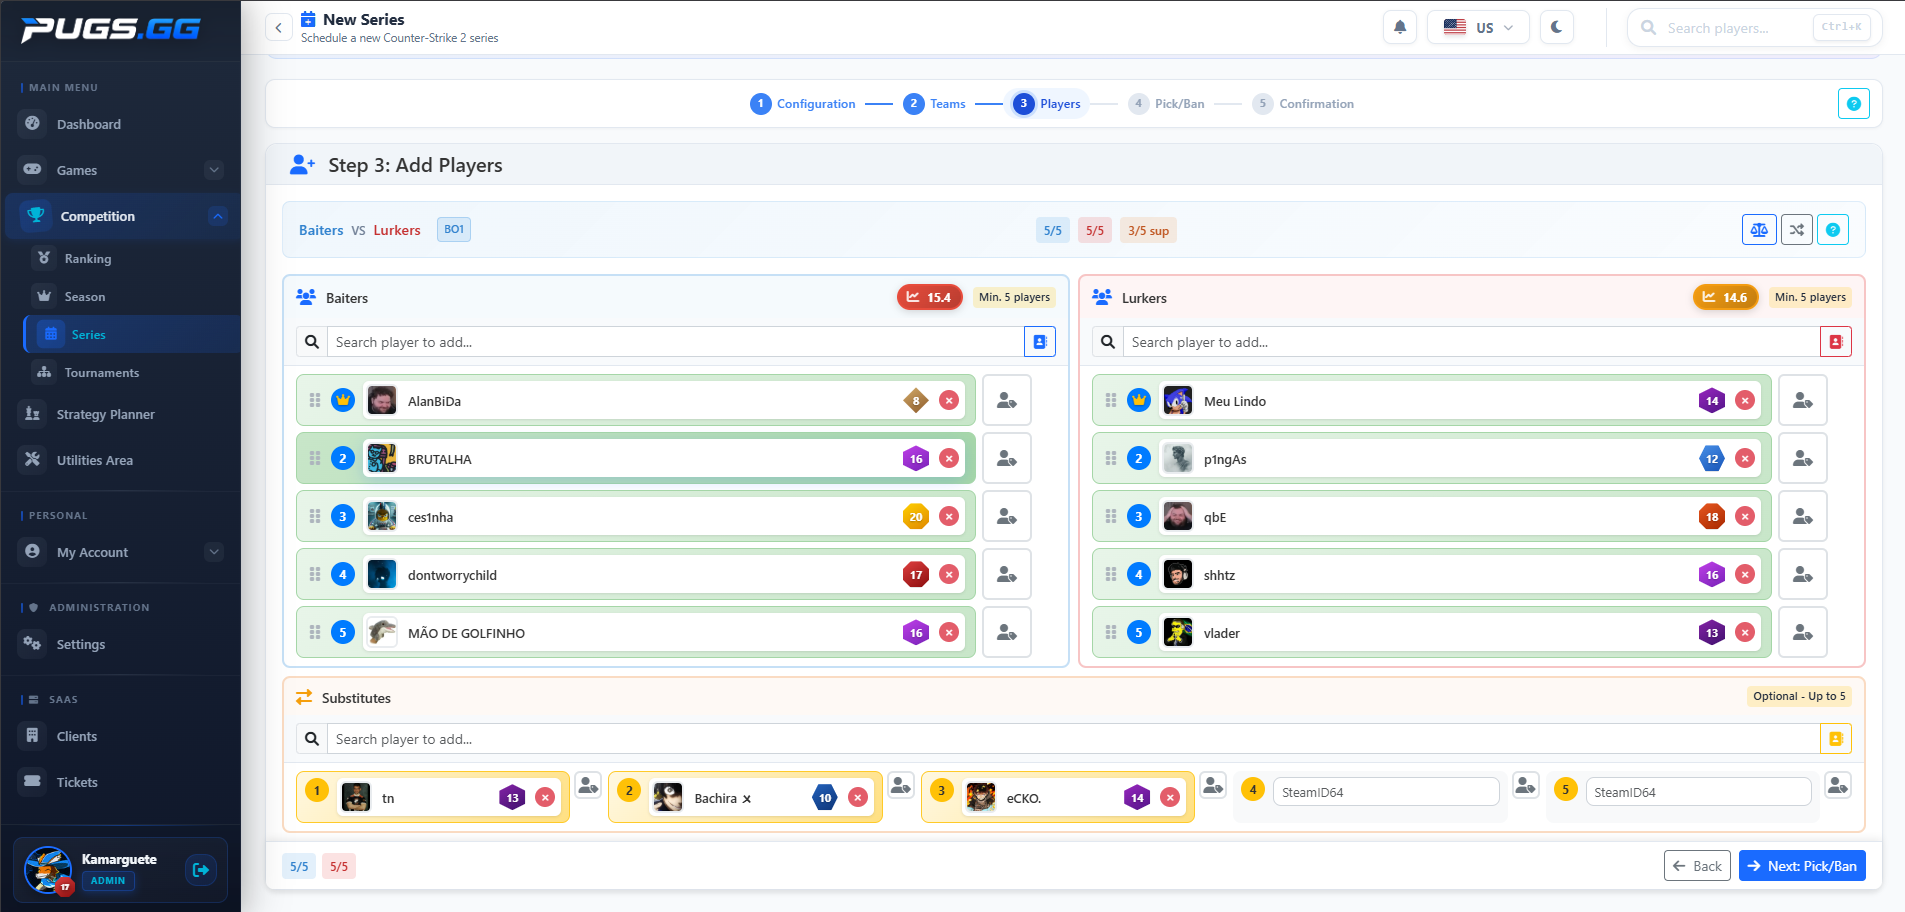The width and height of the screenshot is (1905, 912).
Task: Click the shuffle players icon
Action: pos(1796,230)
